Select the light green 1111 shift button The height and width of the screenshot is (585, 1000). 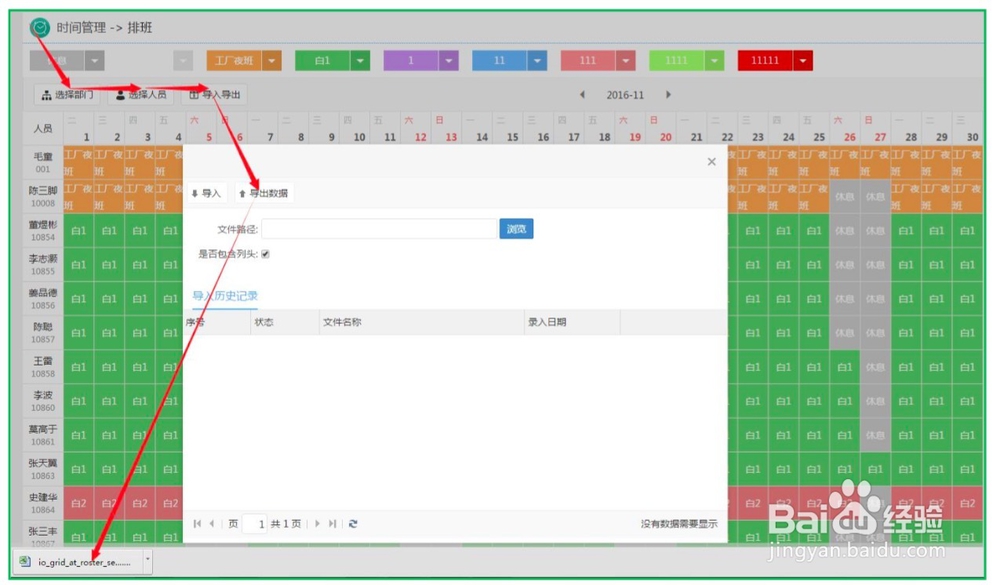(x=677, y=61)
